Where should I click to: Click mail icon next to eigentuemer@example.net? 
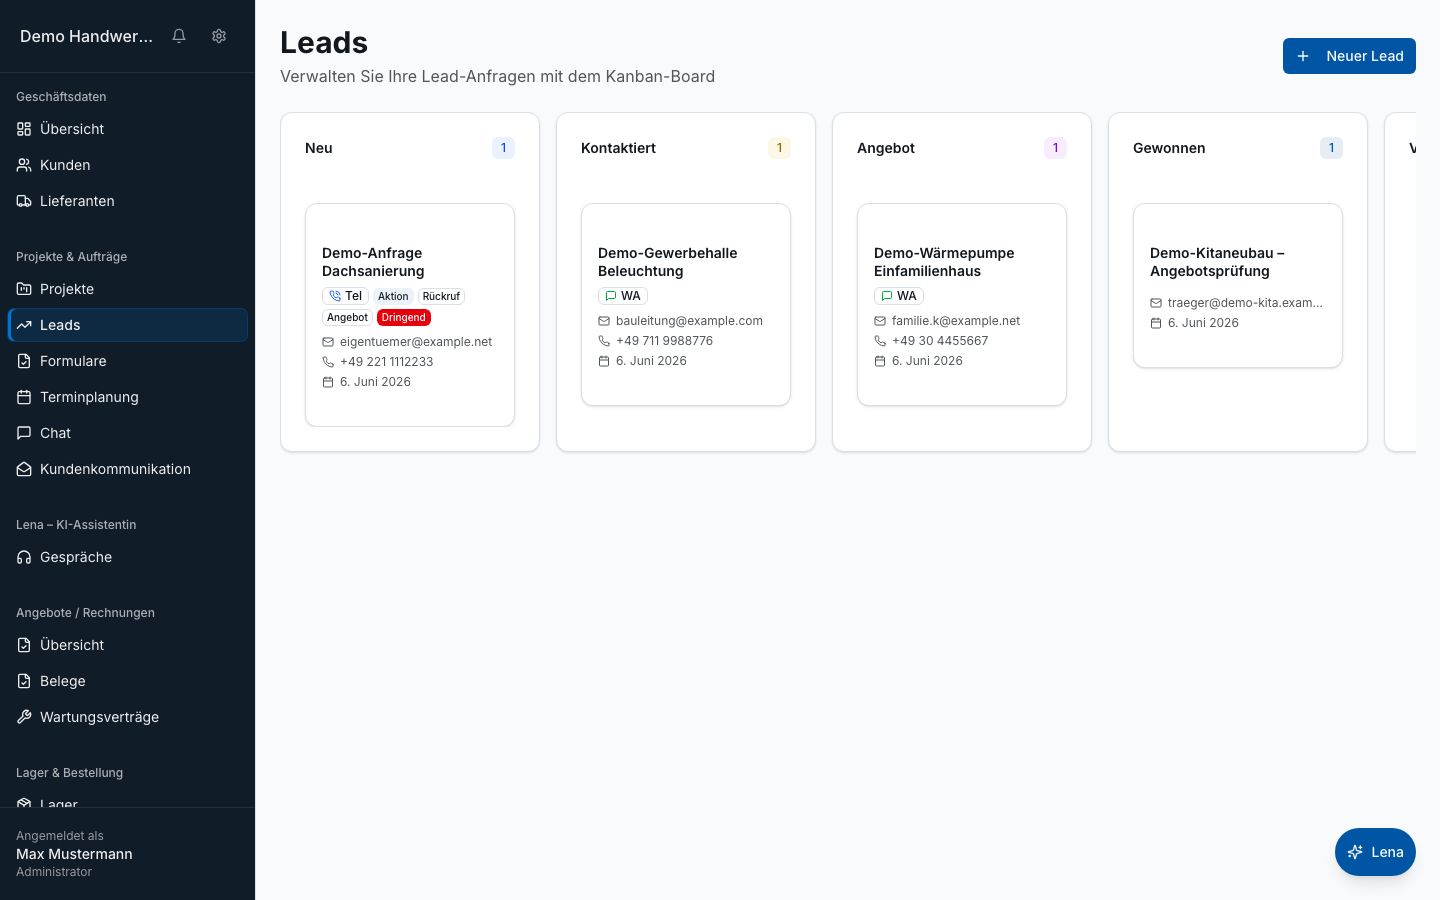coord(328,342)
